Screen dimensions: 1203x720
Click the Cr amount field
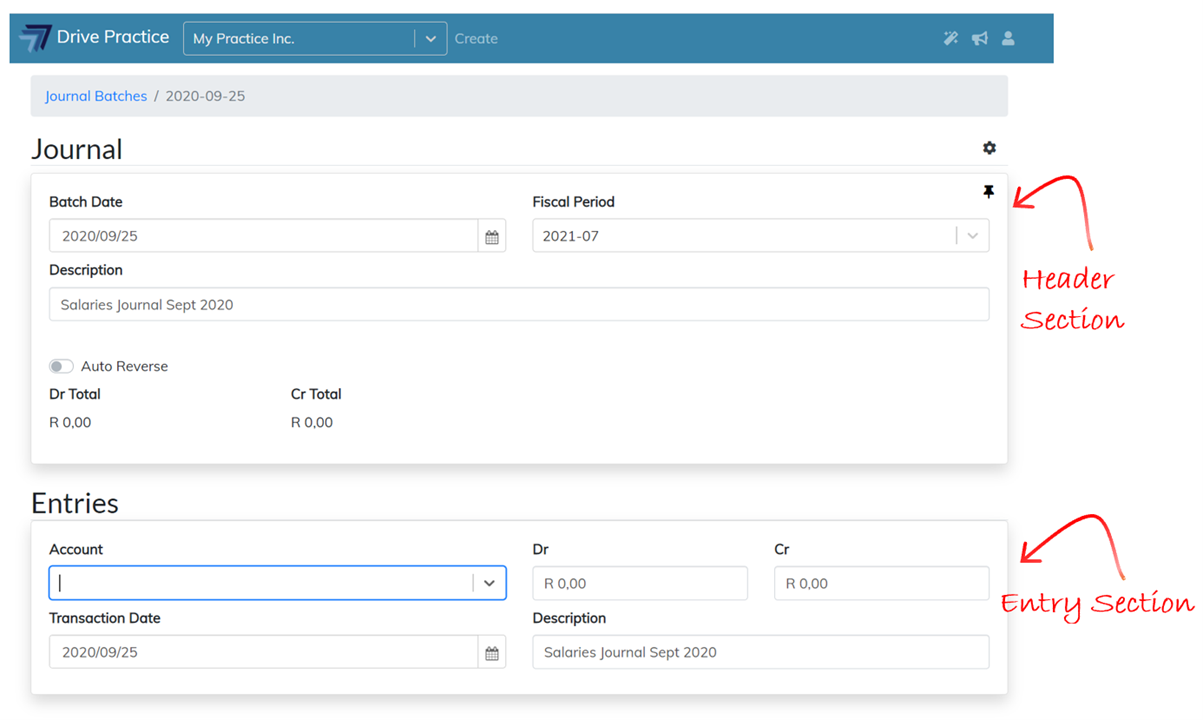click(882, 583)
